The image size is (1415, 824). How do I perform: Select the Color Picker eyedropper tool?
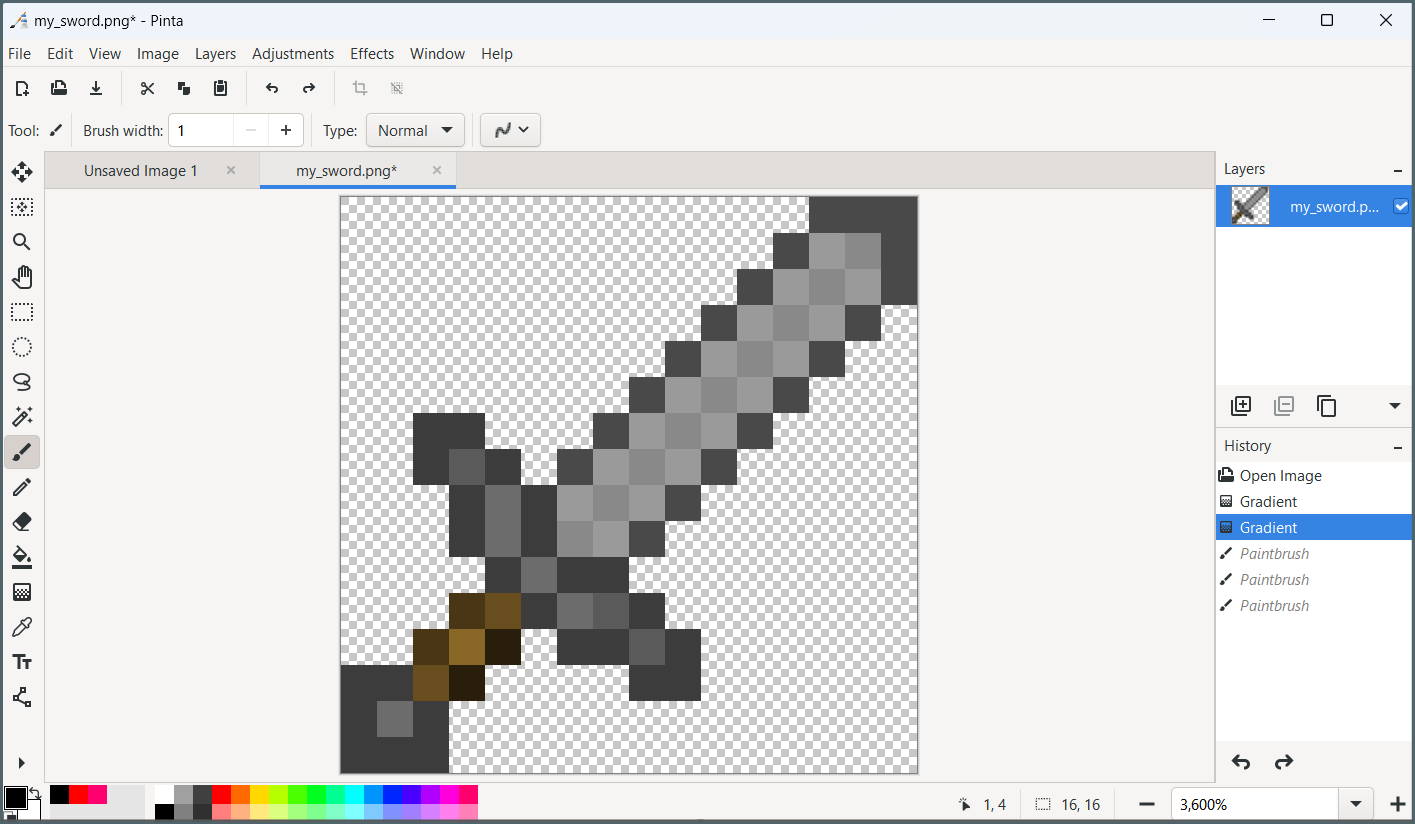point(22,627)
